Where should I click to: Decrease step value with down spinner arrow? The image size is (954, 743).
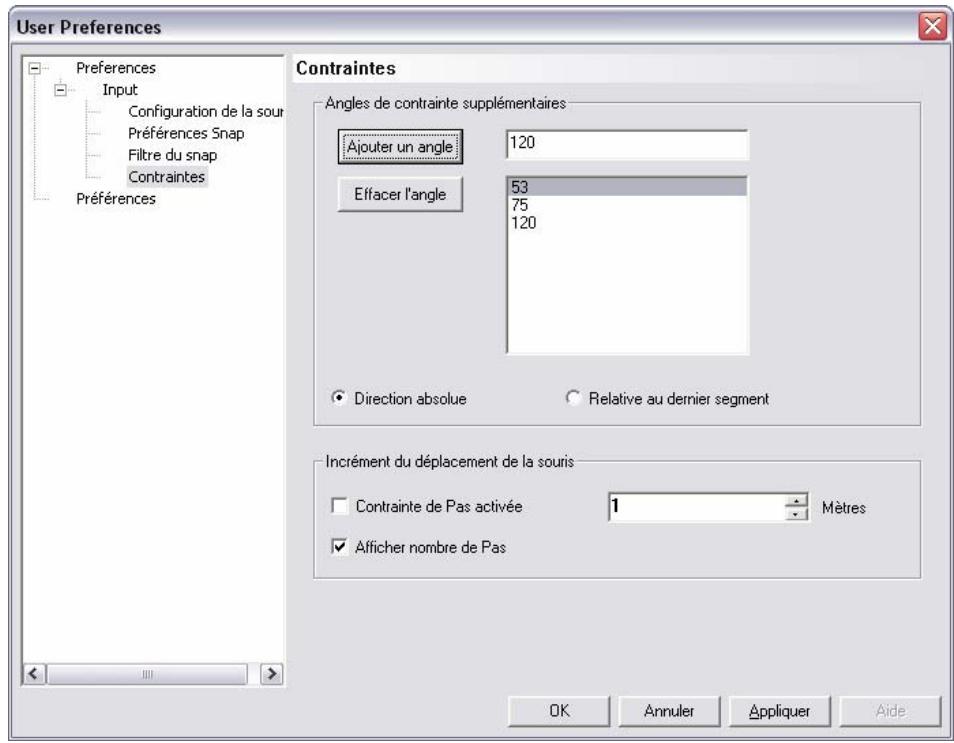pyautogui.click(x=796, y=513)
